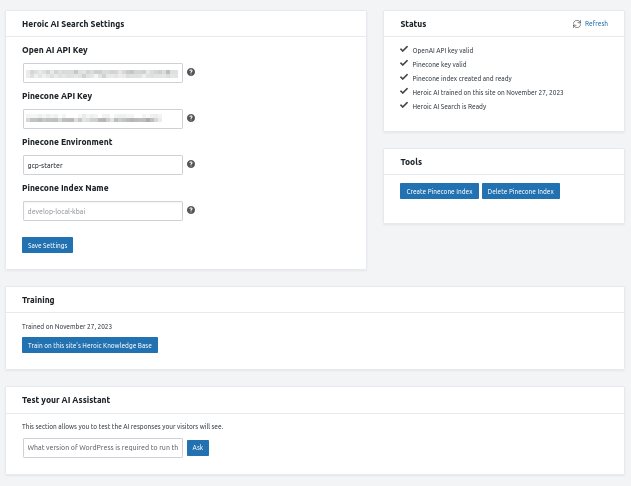Click help icon beside Pinecone API Key field

coord(191,118)
